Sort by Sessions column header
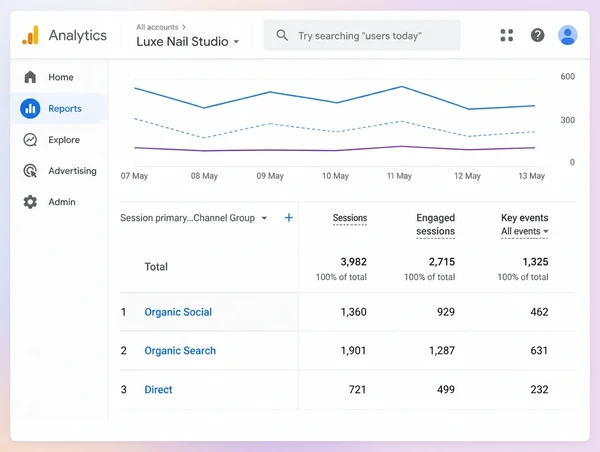This screenshot has height=452, width=600. [350, 218]
